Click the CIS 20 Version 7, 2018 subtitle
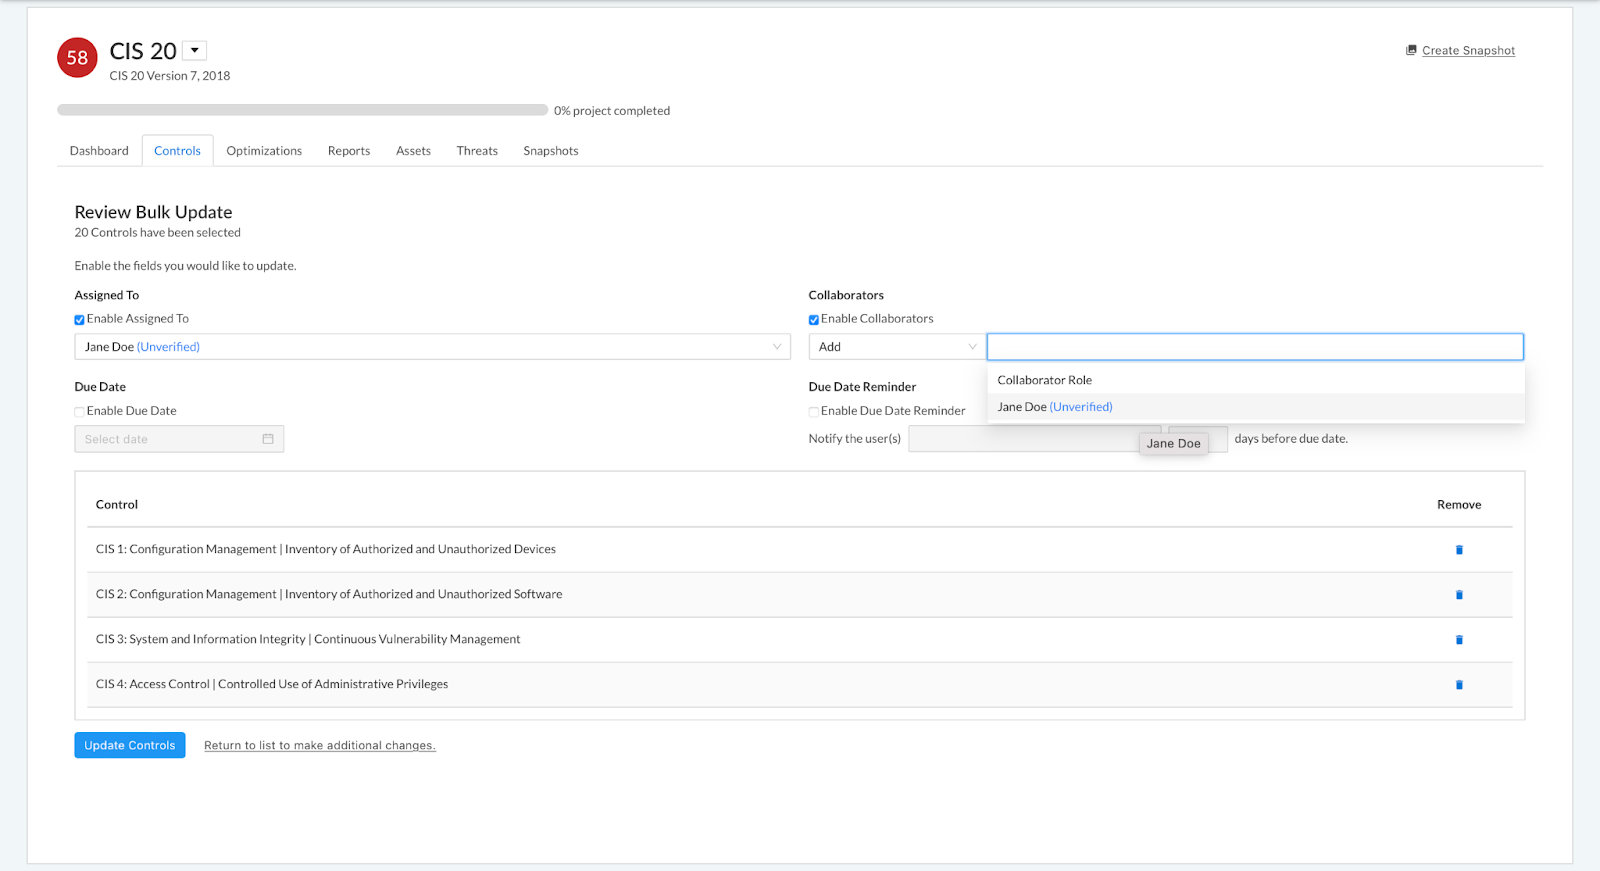 (170, 76)
